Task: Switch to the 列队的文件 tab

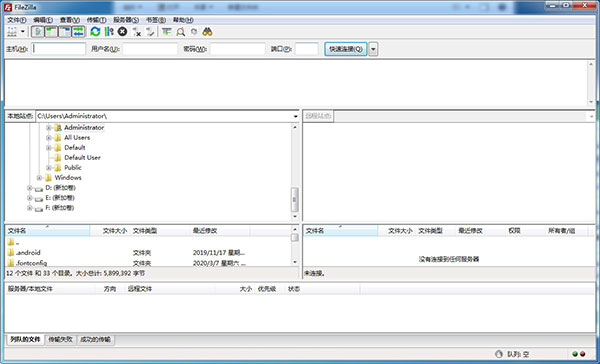Action: pyautogui.click(x=25, y=340)
